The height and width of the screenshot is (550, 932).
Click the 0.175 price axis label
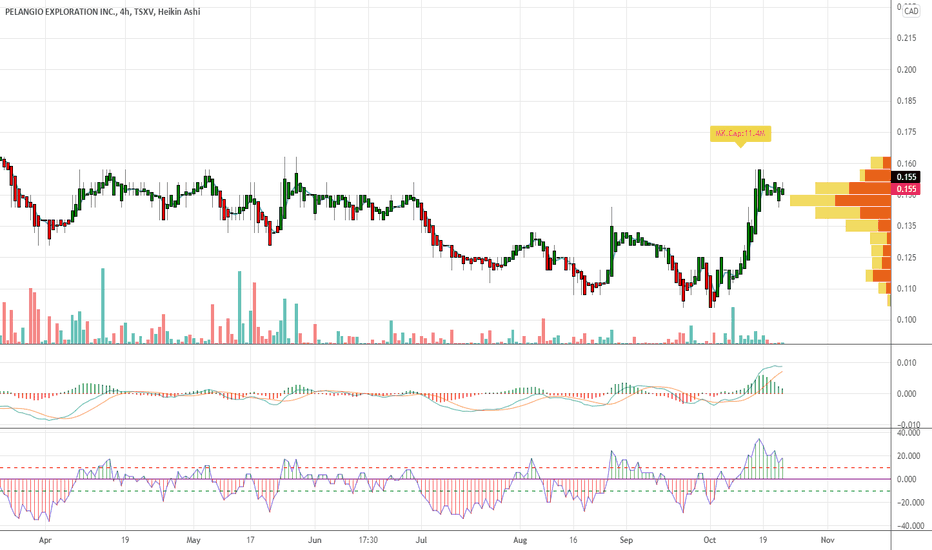906,132
